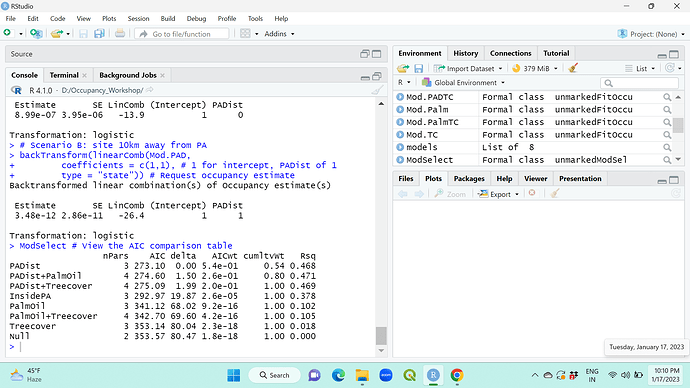The height and width of the screenshot is (388, 690).
Task: Clear the console with broom icon
Action: pos(377,91)
